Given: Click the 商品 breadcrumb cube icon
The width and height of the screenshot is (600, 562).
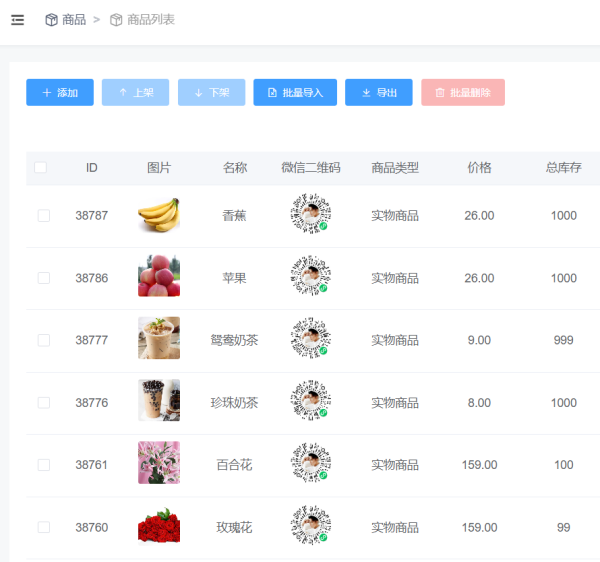Looking at the screenshot, I should (51, 20).
